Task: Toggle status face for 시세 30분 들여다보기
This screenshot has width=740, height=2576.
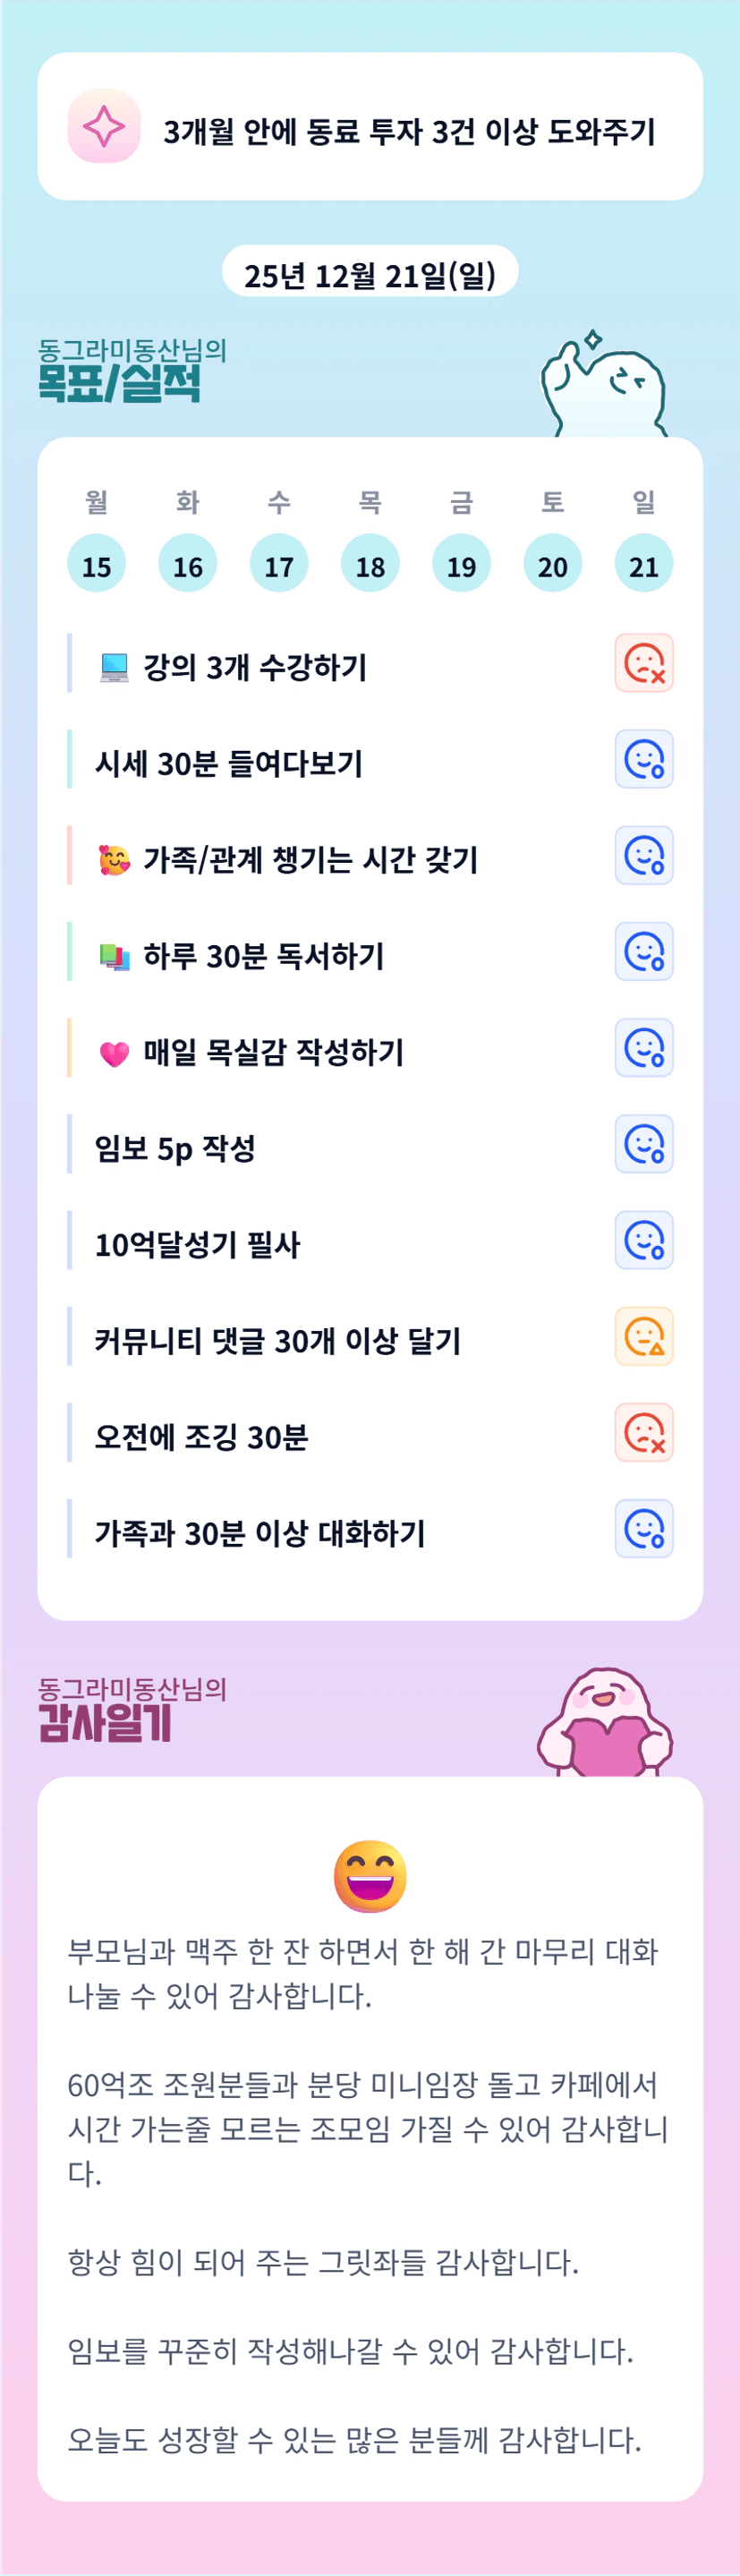Action: click(x=643, y=759)
